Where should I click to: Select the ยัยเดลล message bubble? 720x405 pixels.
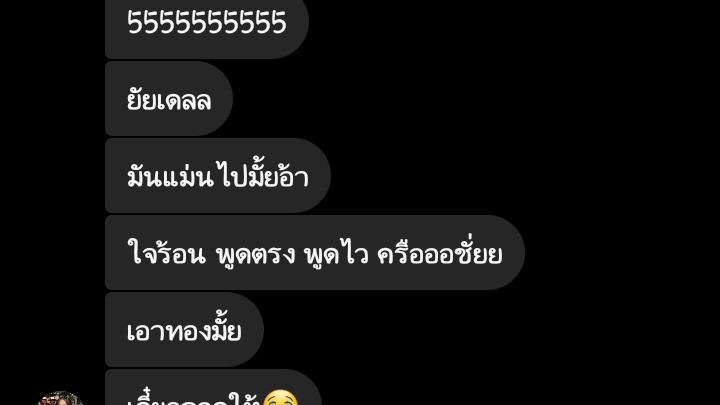(169, 99)
